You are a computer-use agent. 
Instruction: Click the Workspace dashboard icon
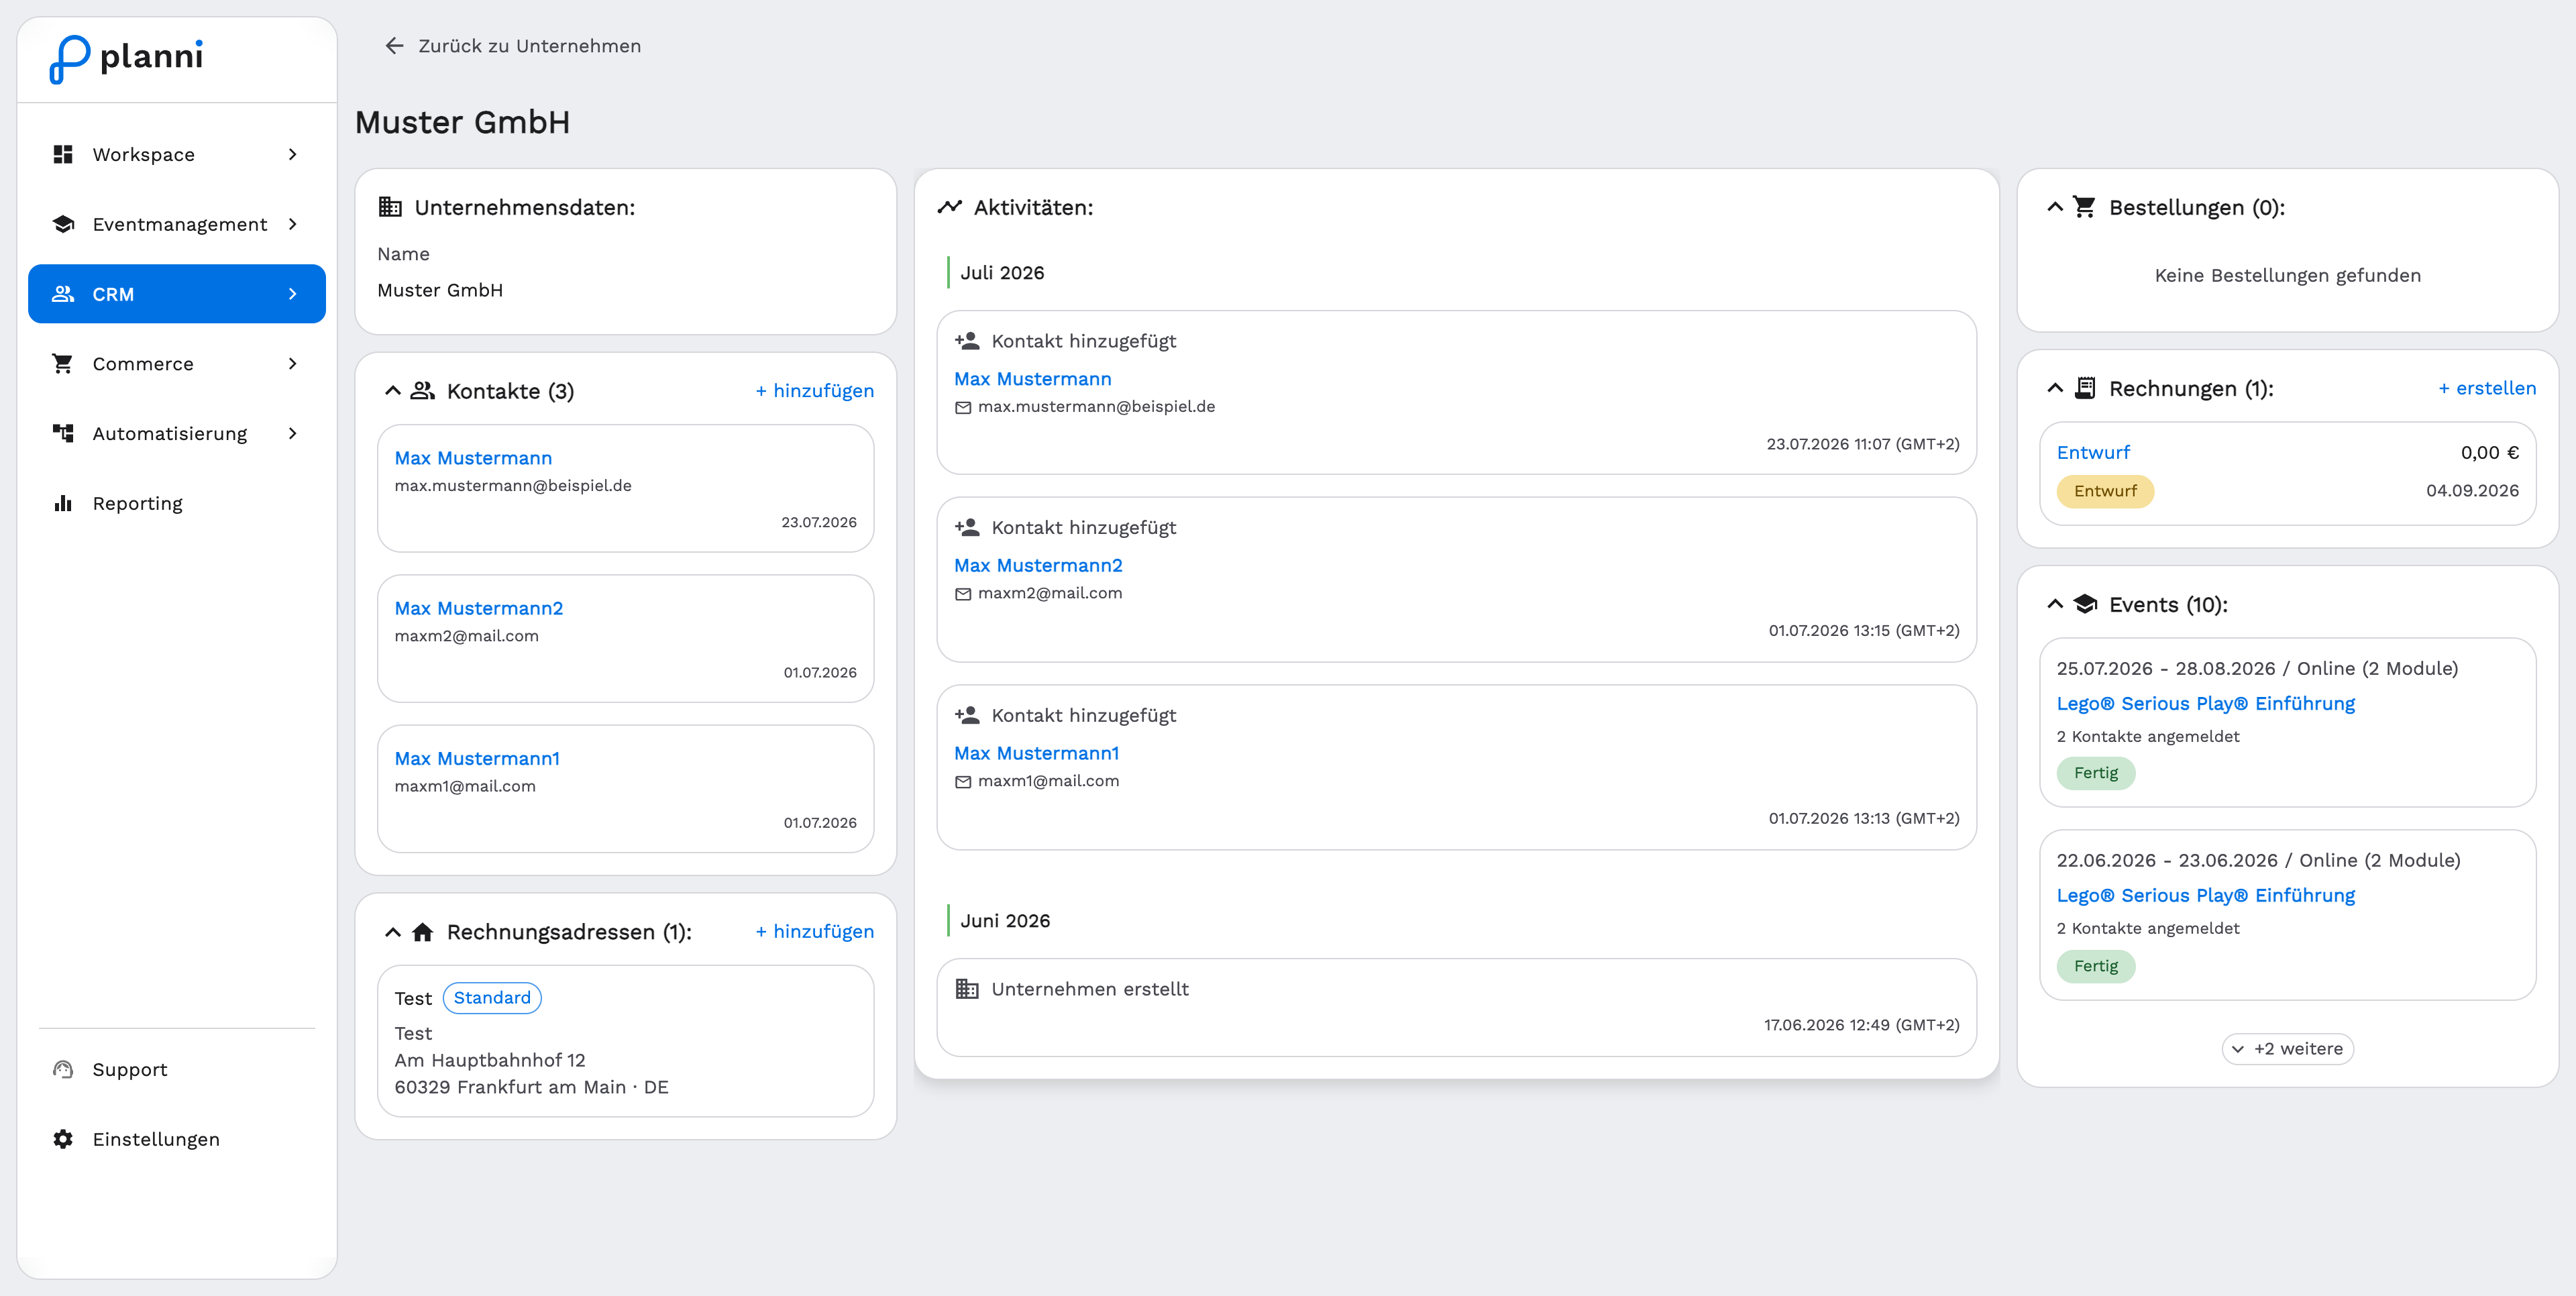[x=63, y=154]
